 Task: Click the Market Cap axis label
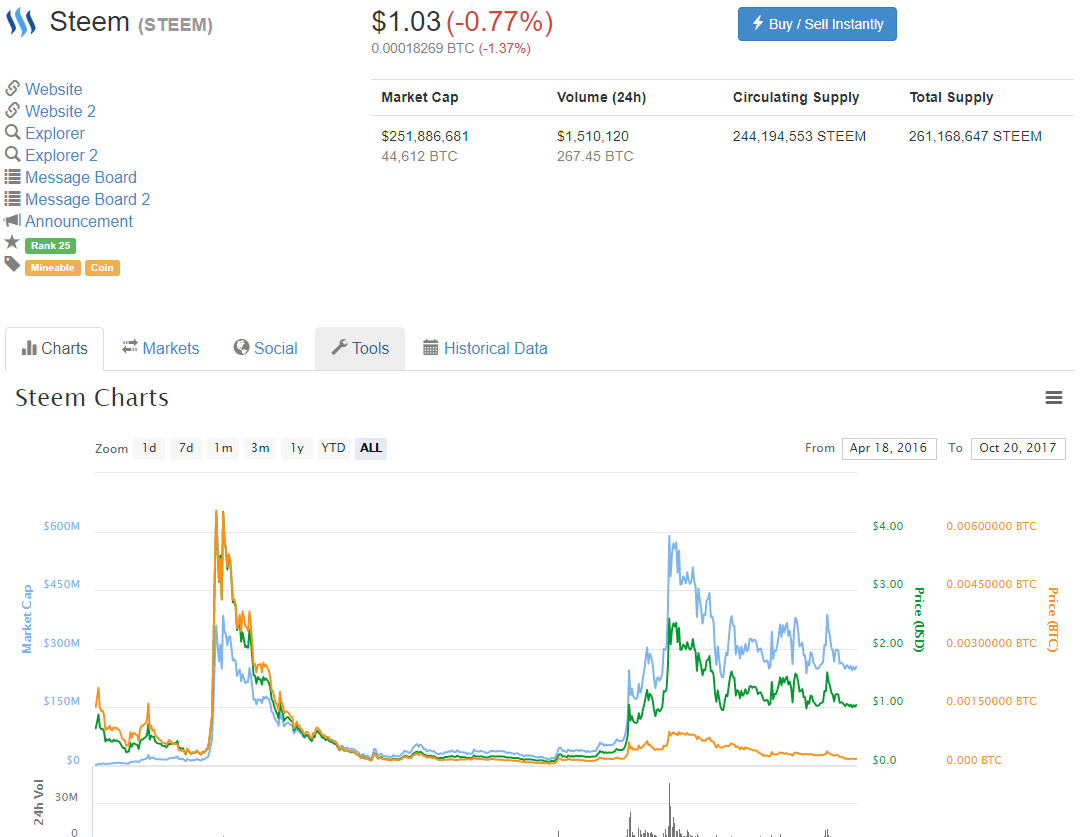point(27,619)
